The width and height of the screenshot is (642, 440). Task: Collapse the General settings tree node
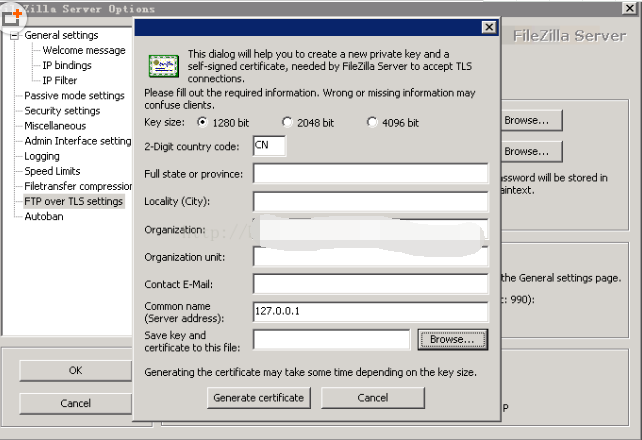click(15, 36)
